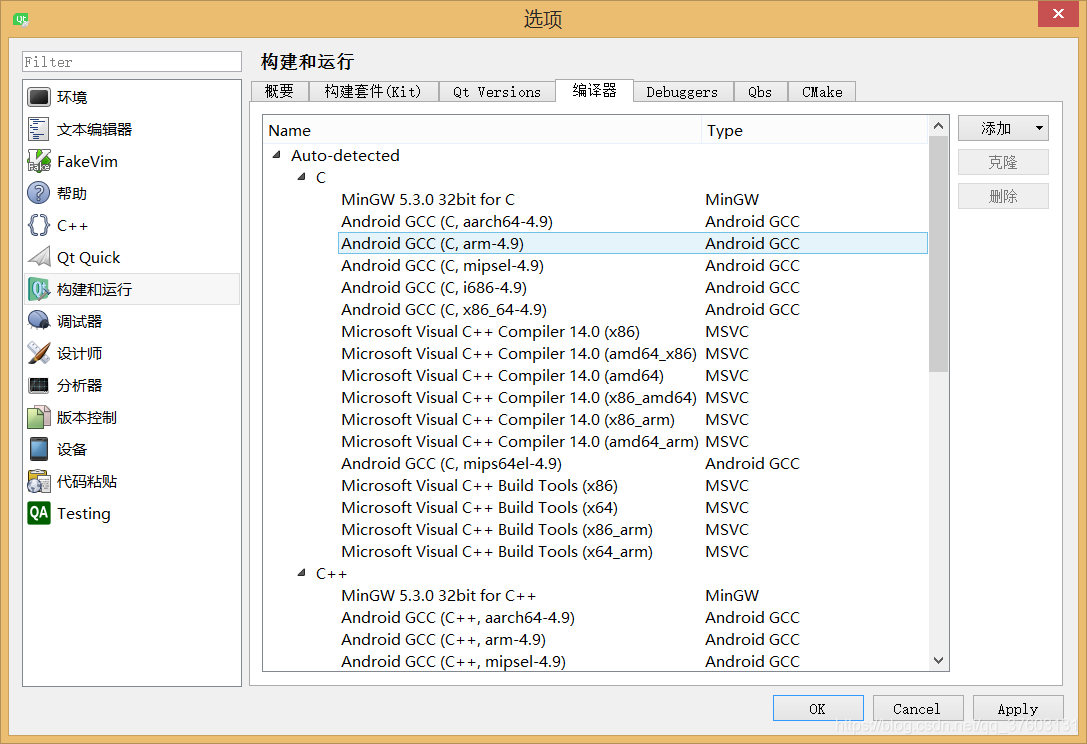The height and width of the screenshot is (744, 1087).
Task: Select Visual C++ Build Tools (x86_arm)
Action: (633, 530)
